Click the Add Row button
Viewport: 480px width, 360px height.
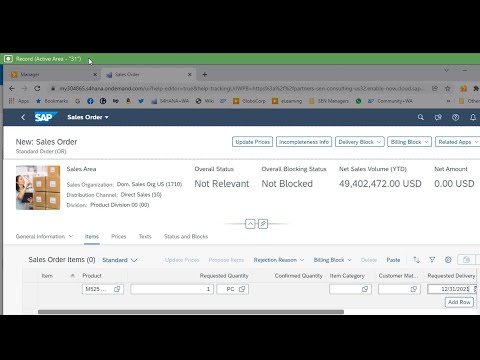click(459, 302)
